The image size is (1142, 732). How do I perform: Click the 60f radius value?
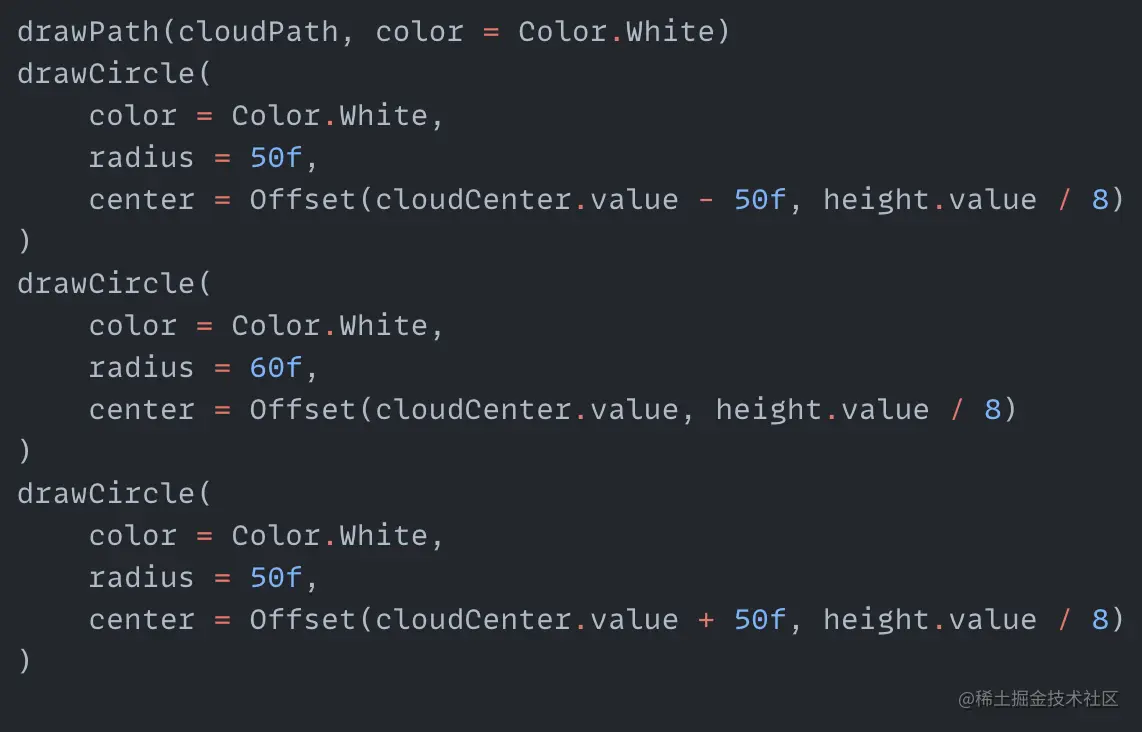(x=275, y=368)
